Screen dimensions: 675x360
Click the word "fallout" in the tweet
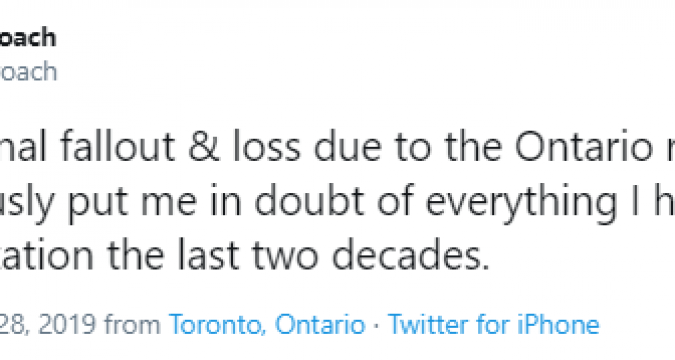tap(118, 147)
